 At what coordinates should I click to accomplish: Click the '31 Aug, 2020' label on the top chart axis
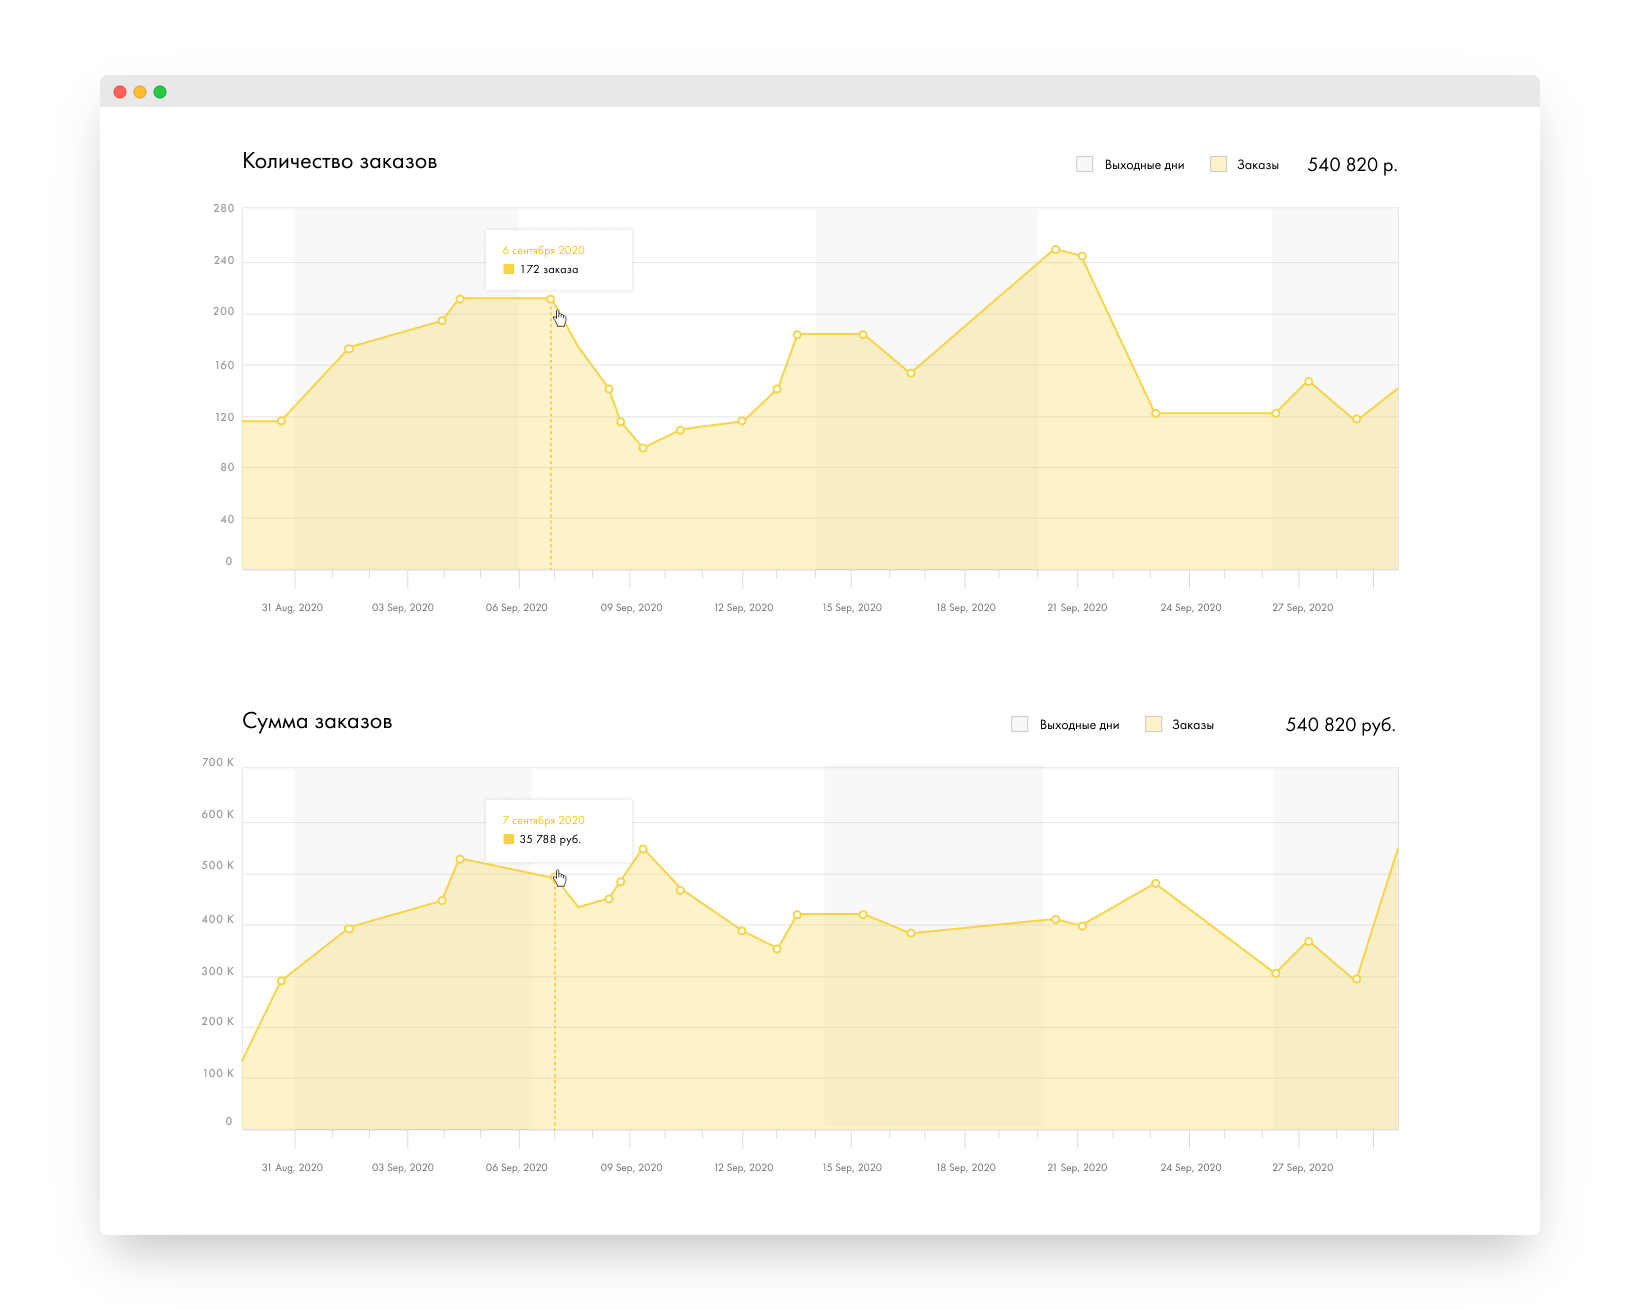click(292, 608)
